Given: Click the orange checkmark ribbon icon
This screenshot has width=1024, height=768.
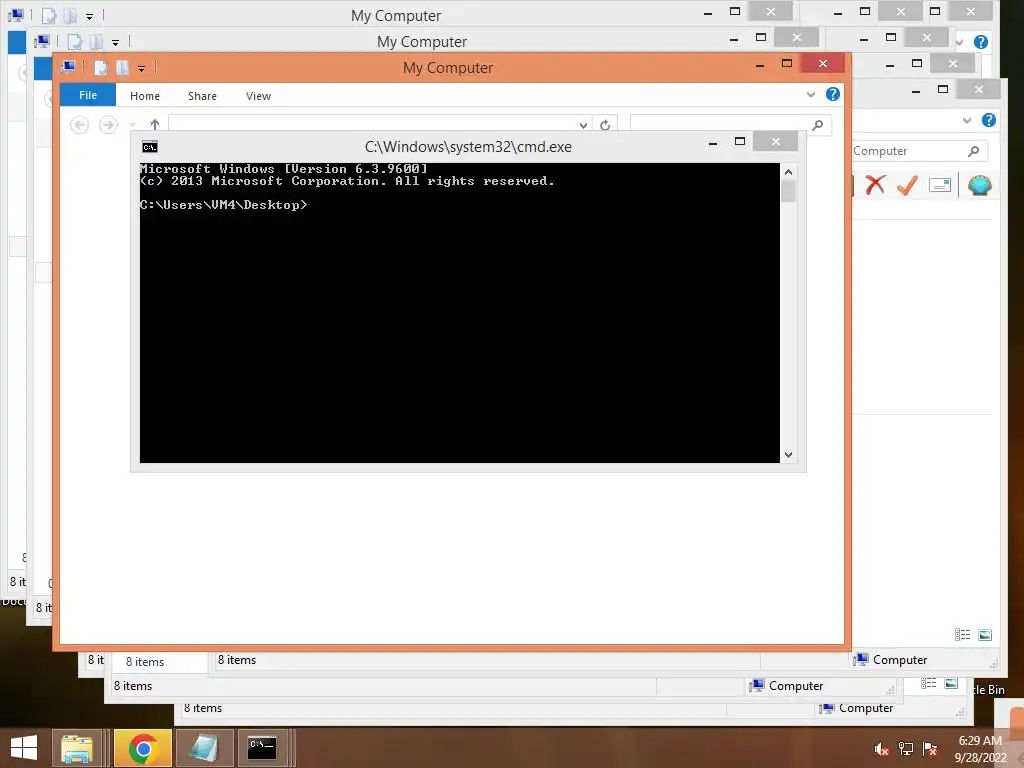Looking at the screenshot, I should (x=907, y=185).
